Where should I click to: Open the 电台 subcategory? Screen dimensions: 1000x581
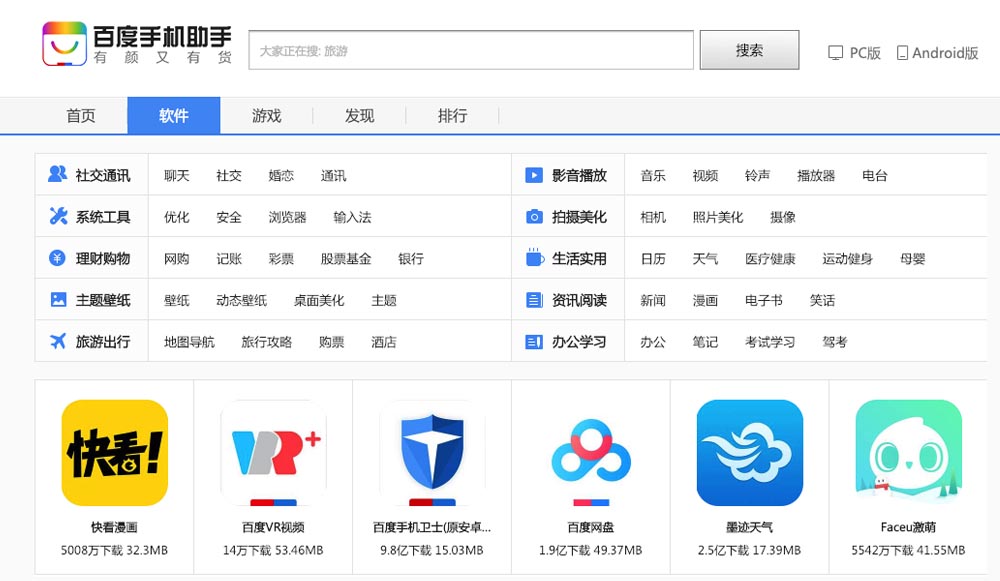(875, 175)
